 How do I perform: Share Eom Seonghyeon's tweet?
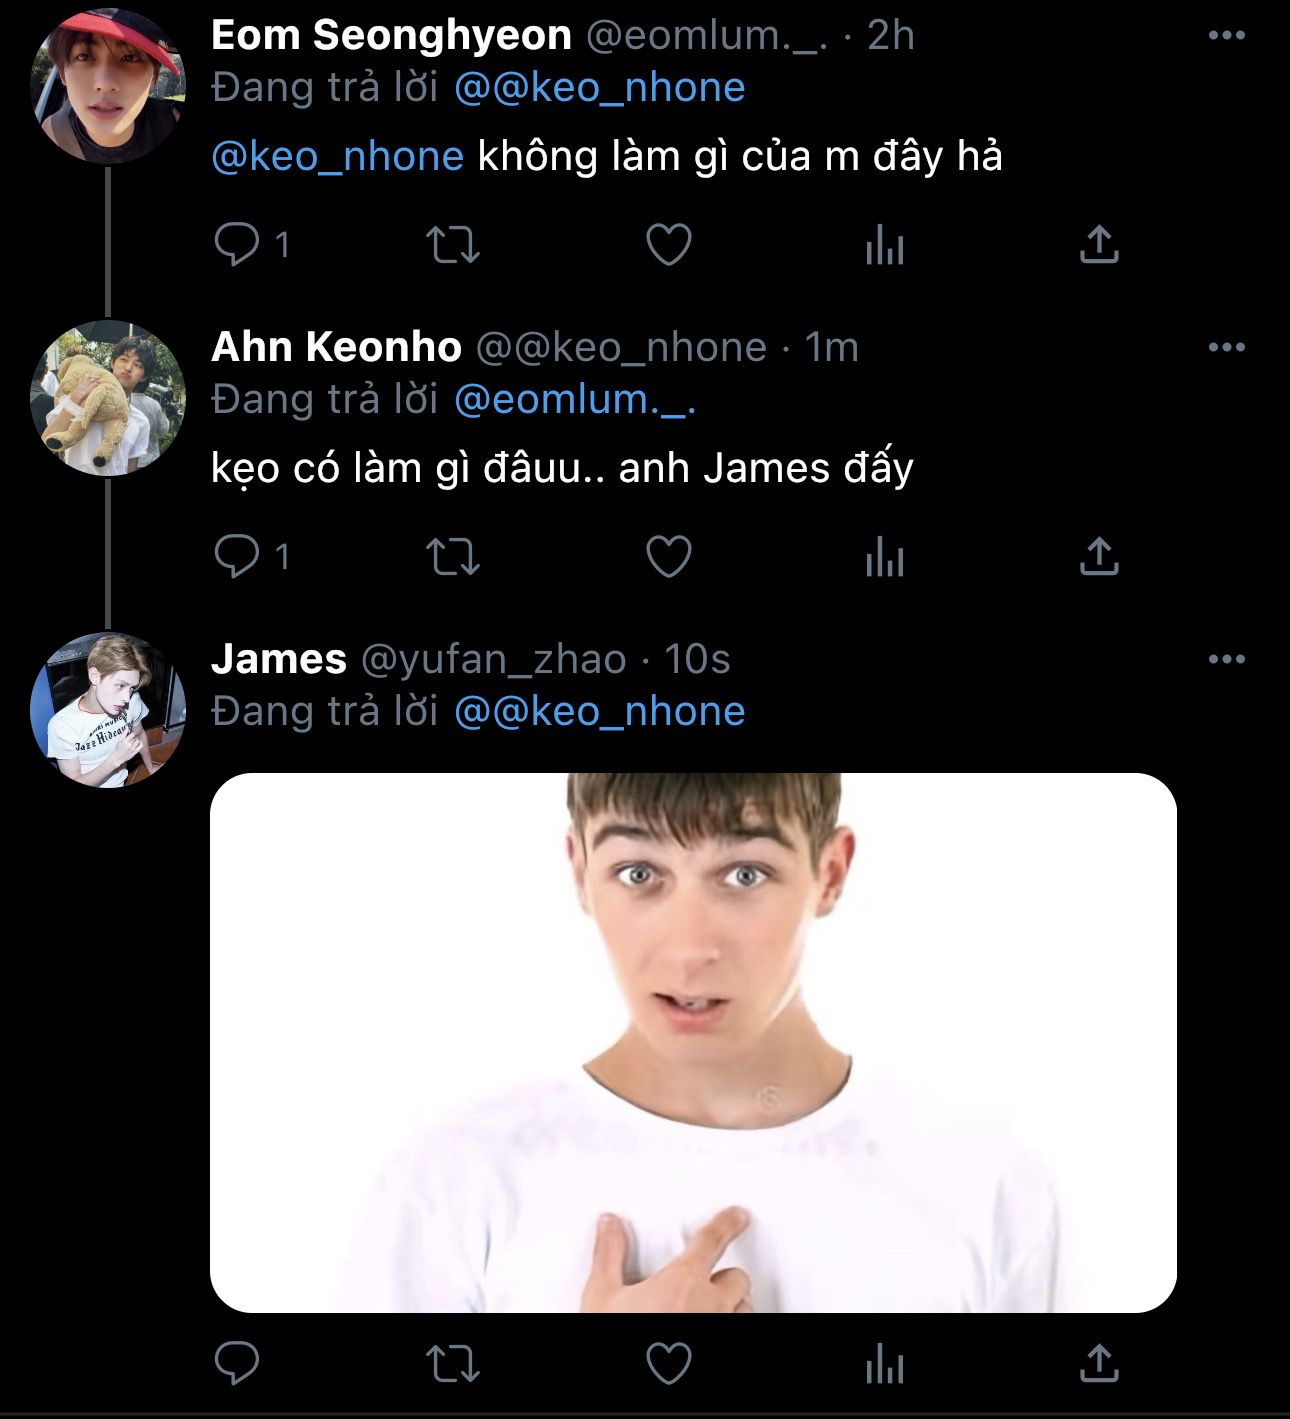[1098, 244]
